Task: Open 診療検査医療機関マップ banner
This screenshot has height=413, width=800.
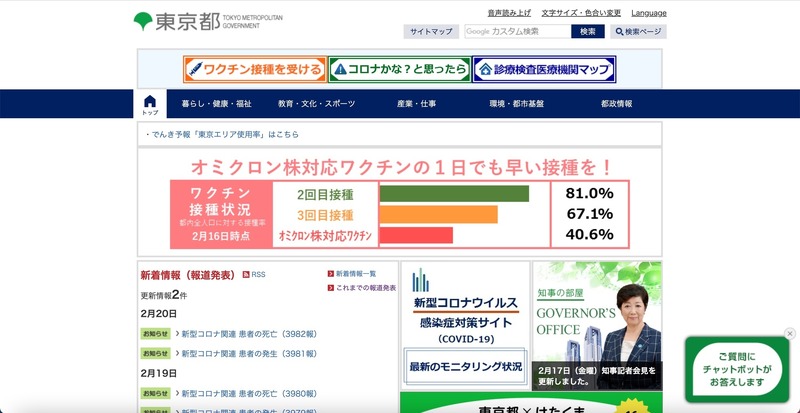Action: [x=543, y=69]
